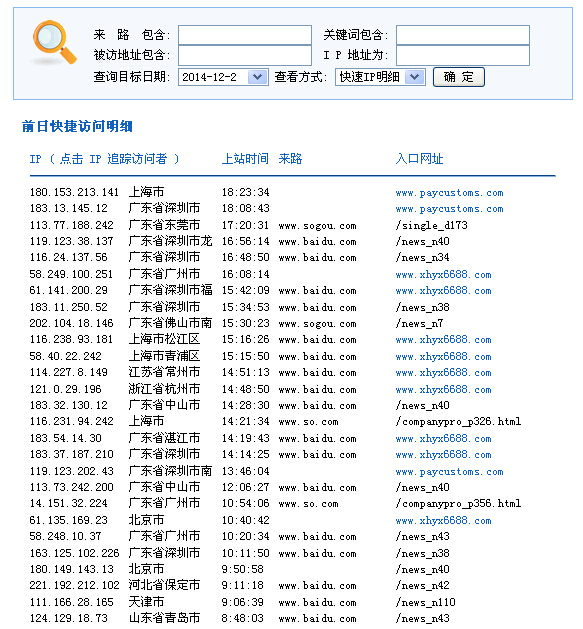Click IP address 221.192.212.102

[x=74, y=585]
